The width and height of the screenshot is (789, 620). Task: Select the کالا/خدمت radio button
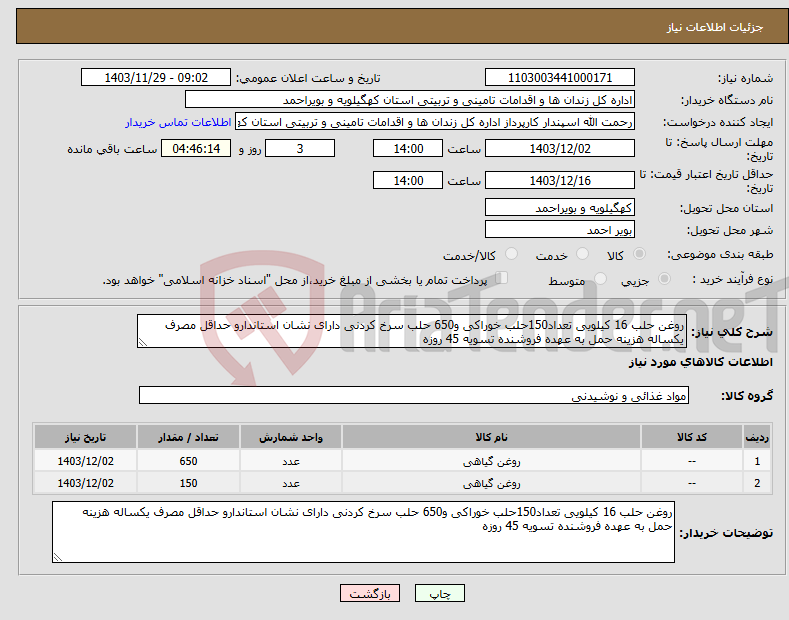tap(511, 254)
